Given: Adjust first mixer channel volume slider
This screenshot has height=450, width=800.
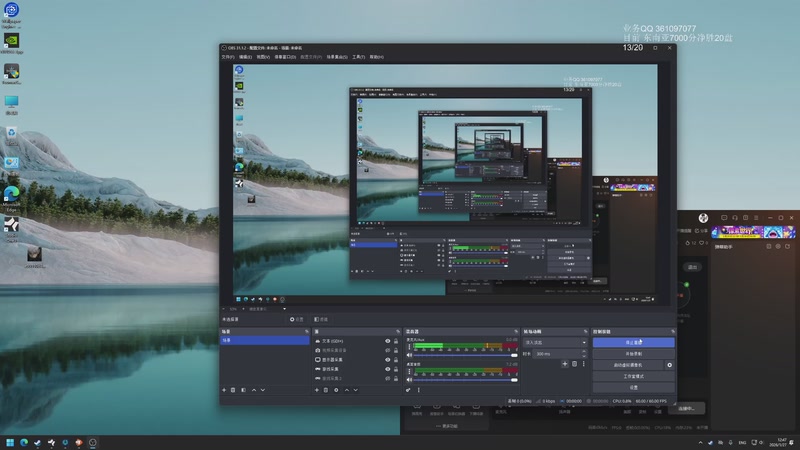Looking at the screenshot, I should pos(465,355).
